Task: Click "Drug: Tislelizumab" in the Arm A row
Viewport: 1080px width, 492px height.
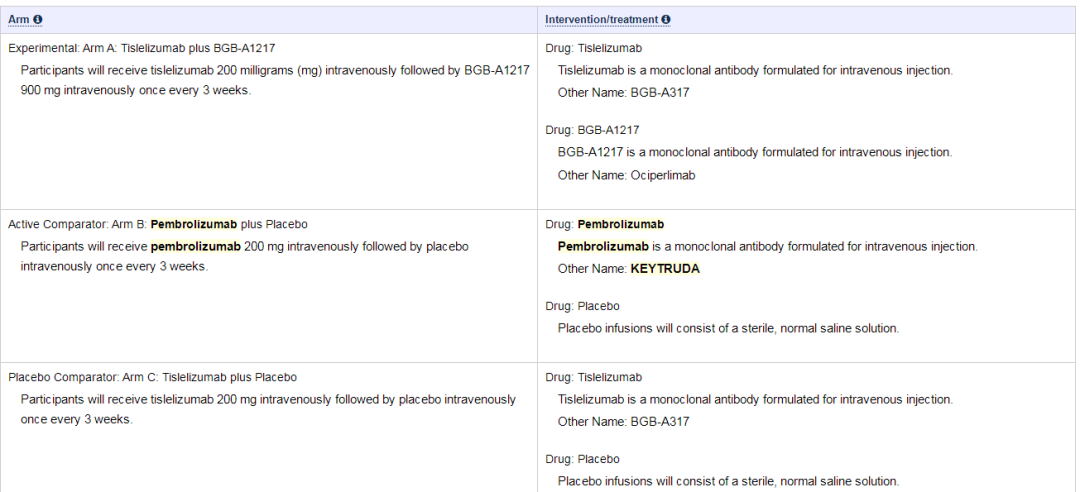Action: tap(594, 48)
